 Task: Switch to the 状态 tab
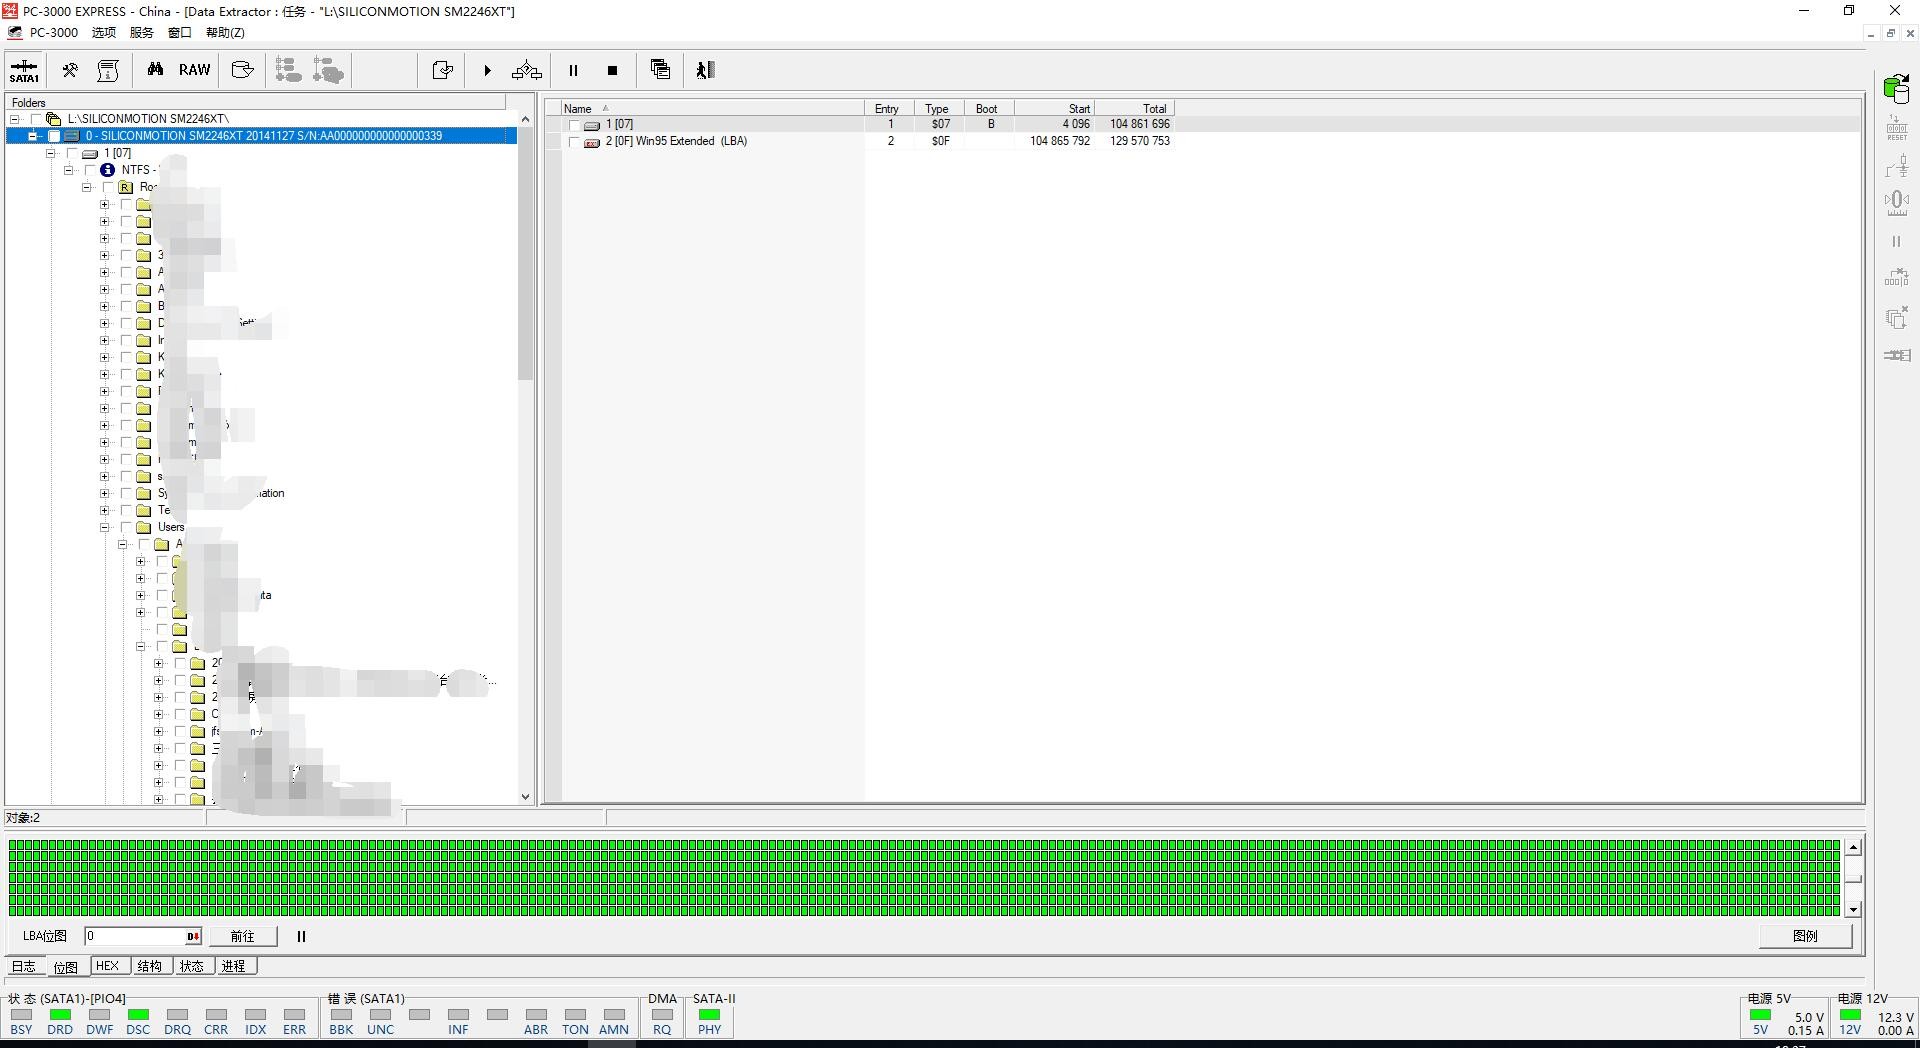click(192, 966)
